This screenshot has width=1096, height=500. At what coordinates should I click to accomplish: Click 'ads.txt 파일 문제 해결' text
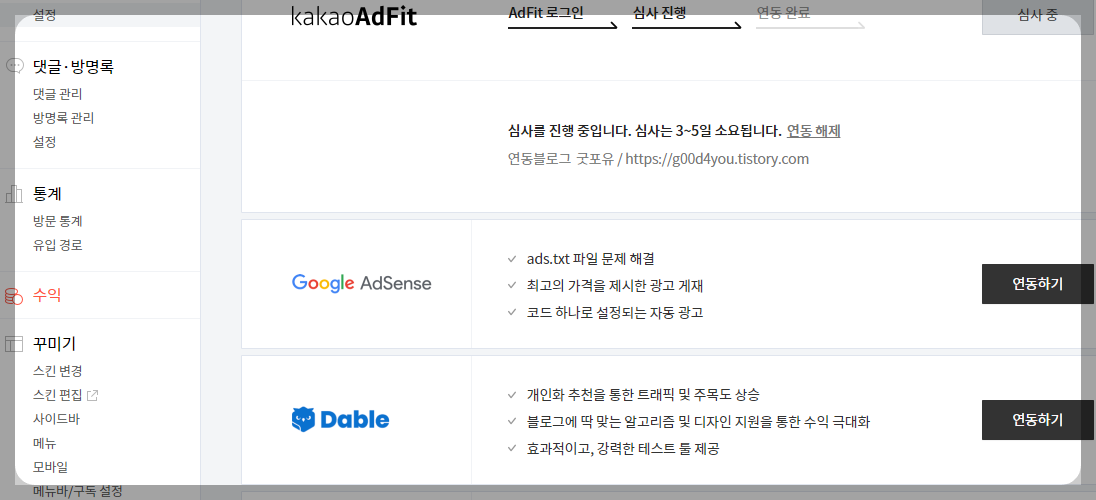pos(591,259)
